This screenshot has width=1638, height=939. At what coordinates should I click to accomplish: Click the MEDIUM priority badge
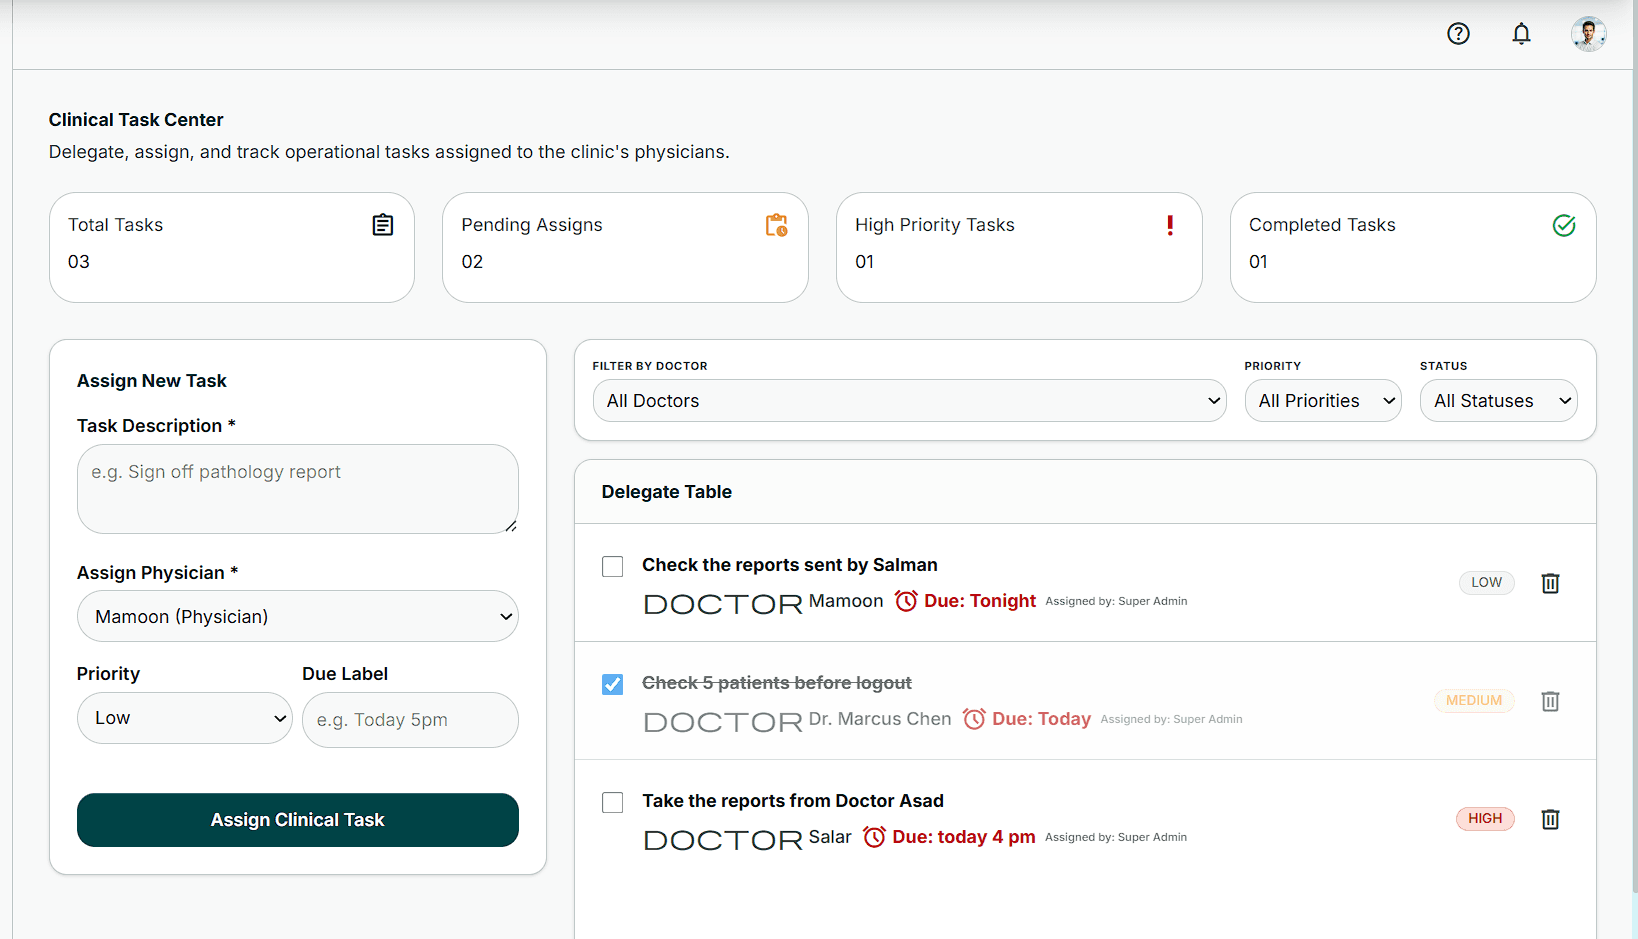click(1474, 700)
